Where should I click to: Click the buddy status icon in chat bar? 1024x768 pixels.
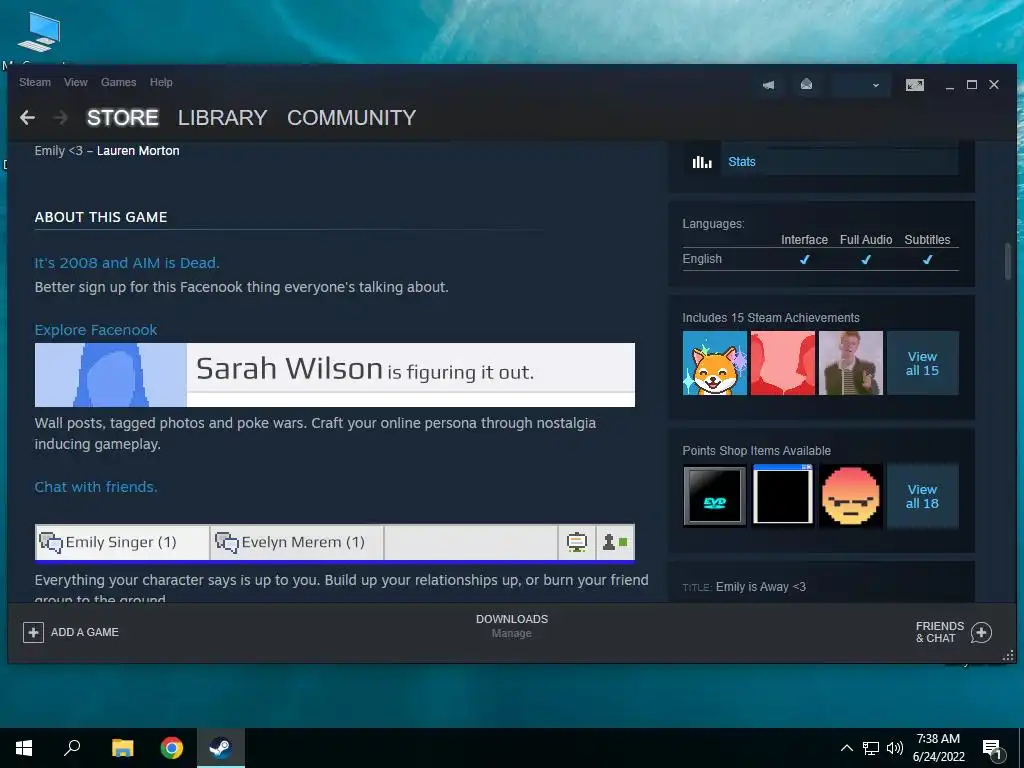615,542
